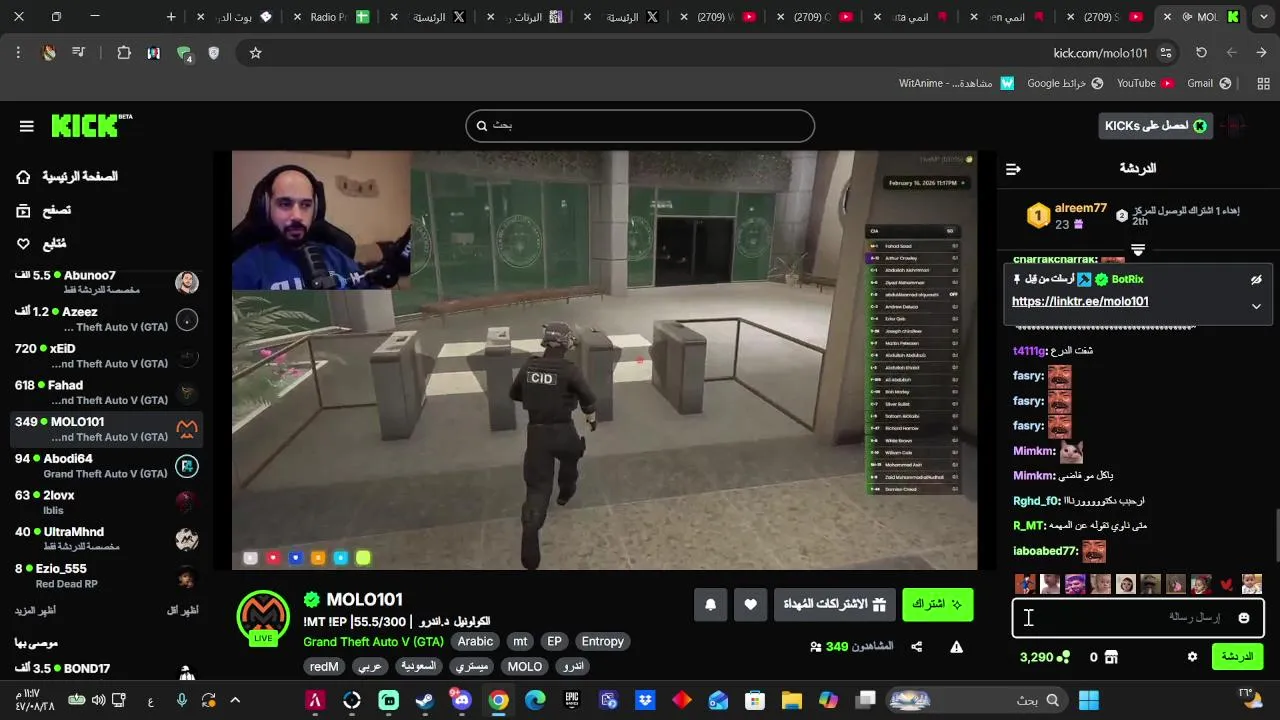Screen dimensions: 1280x720
Task: Bookmark page with star icon
Action: click(255, 53)
